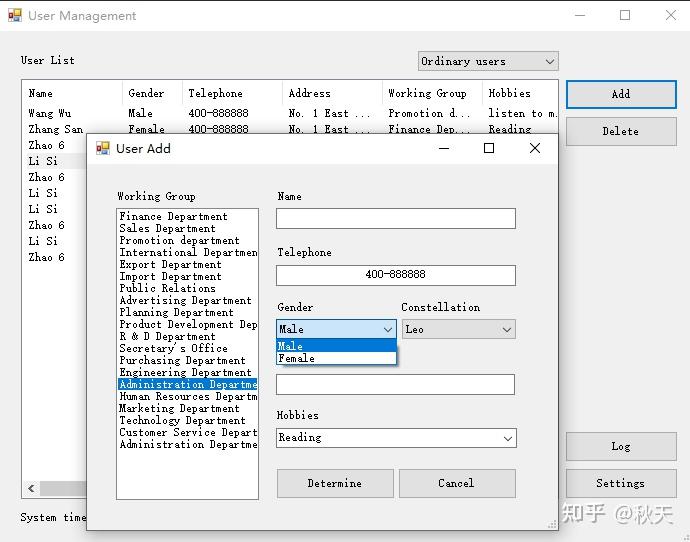The height and width of the screenshot is (542, 690).
Task: Select Product Development Department item
Action: [x=187, y=325]
